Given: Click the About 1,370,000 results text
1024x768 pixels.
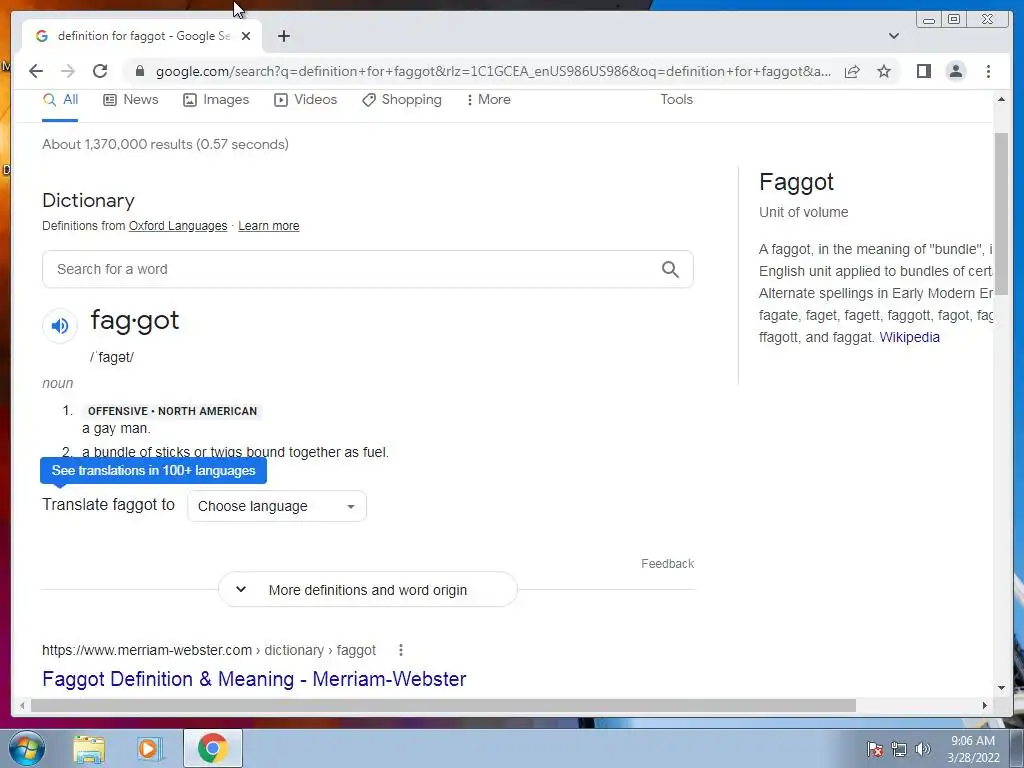Looking at the screenshot, I should (x=165, y=144).
